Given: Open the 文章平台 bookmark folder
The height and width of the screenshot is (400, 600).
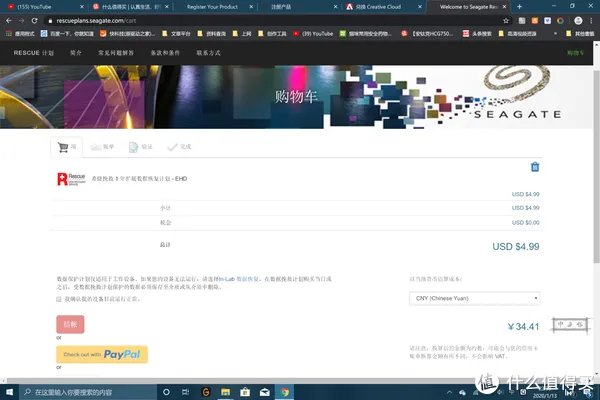Looking at the screenshot, I should (176, 34).
